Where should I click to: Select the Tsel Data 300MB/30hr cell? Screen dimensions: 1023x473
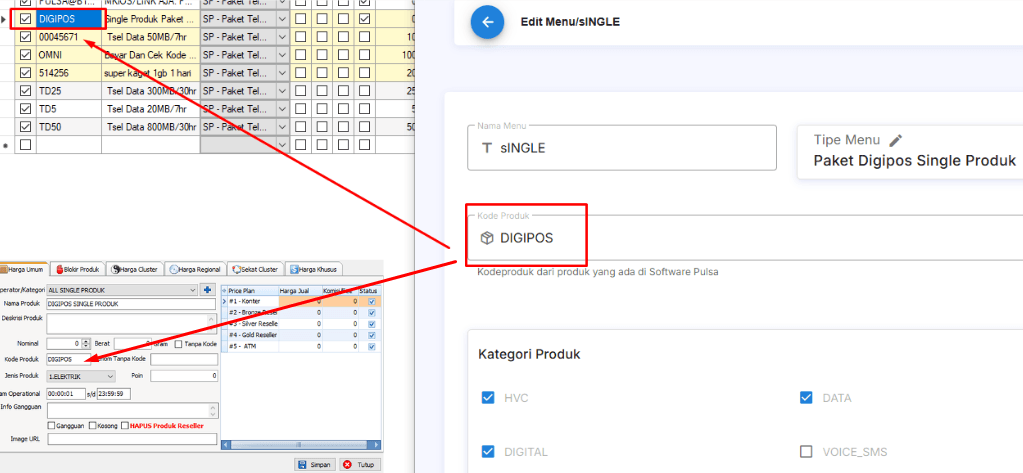(x=151, y=91)
